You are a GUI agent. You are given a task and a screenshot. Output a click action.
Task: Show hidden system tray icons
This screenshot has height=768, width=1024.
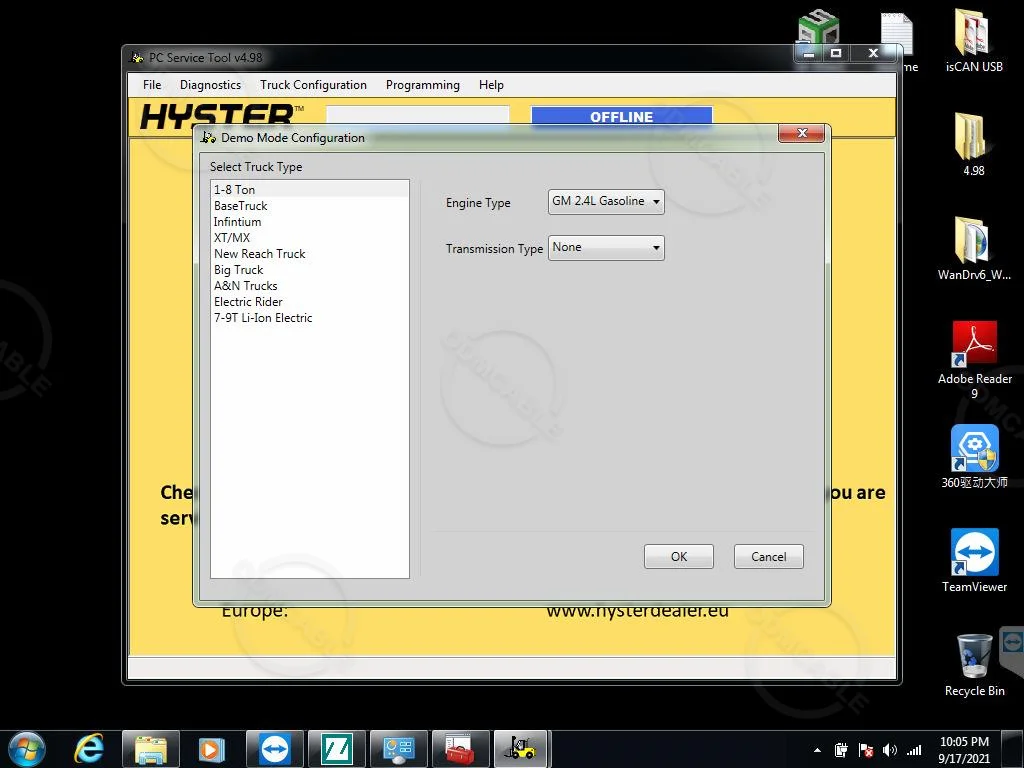pyautogui.click(x=817, y=750)
